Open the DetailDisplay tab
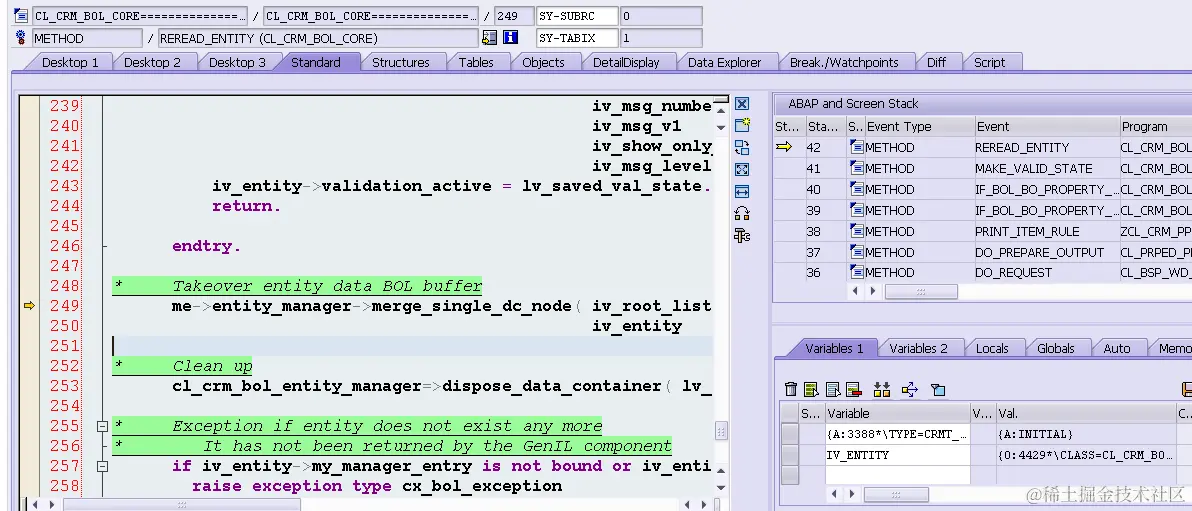 point(626,62)
